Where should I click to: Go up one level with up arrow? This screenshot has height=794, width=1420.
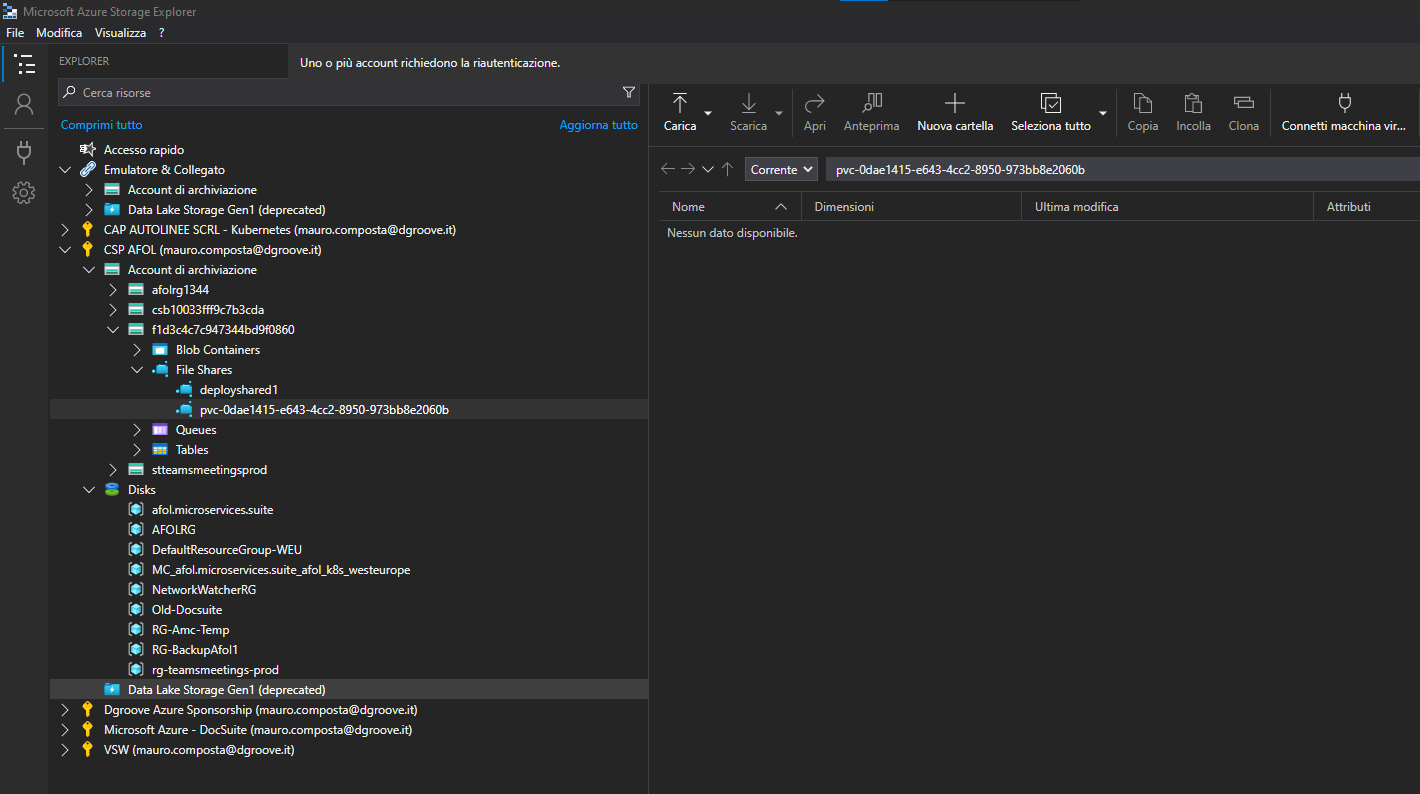[x=727, y=169]
